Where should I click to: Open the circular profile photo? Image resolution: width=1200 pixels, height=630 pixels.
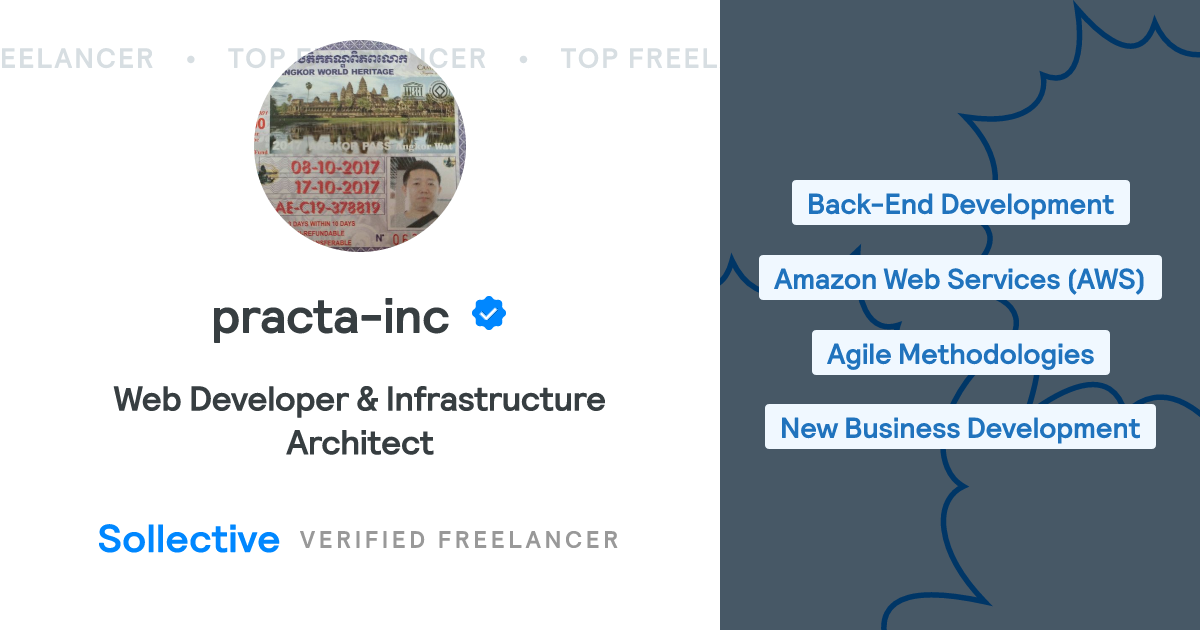[x=360, y=146]
